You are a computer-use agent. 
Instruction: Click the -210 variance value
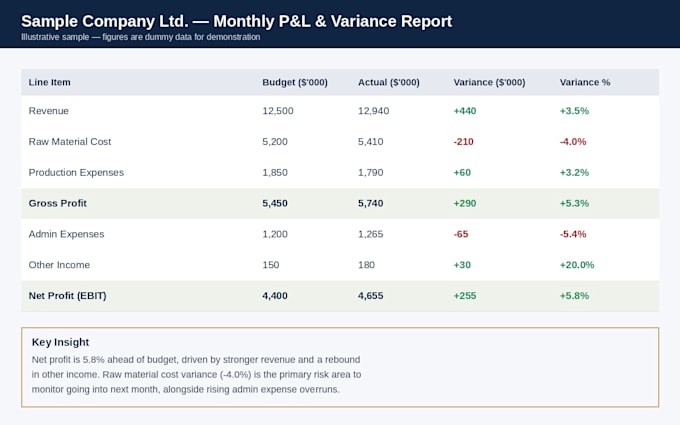[x=464, y=142]
